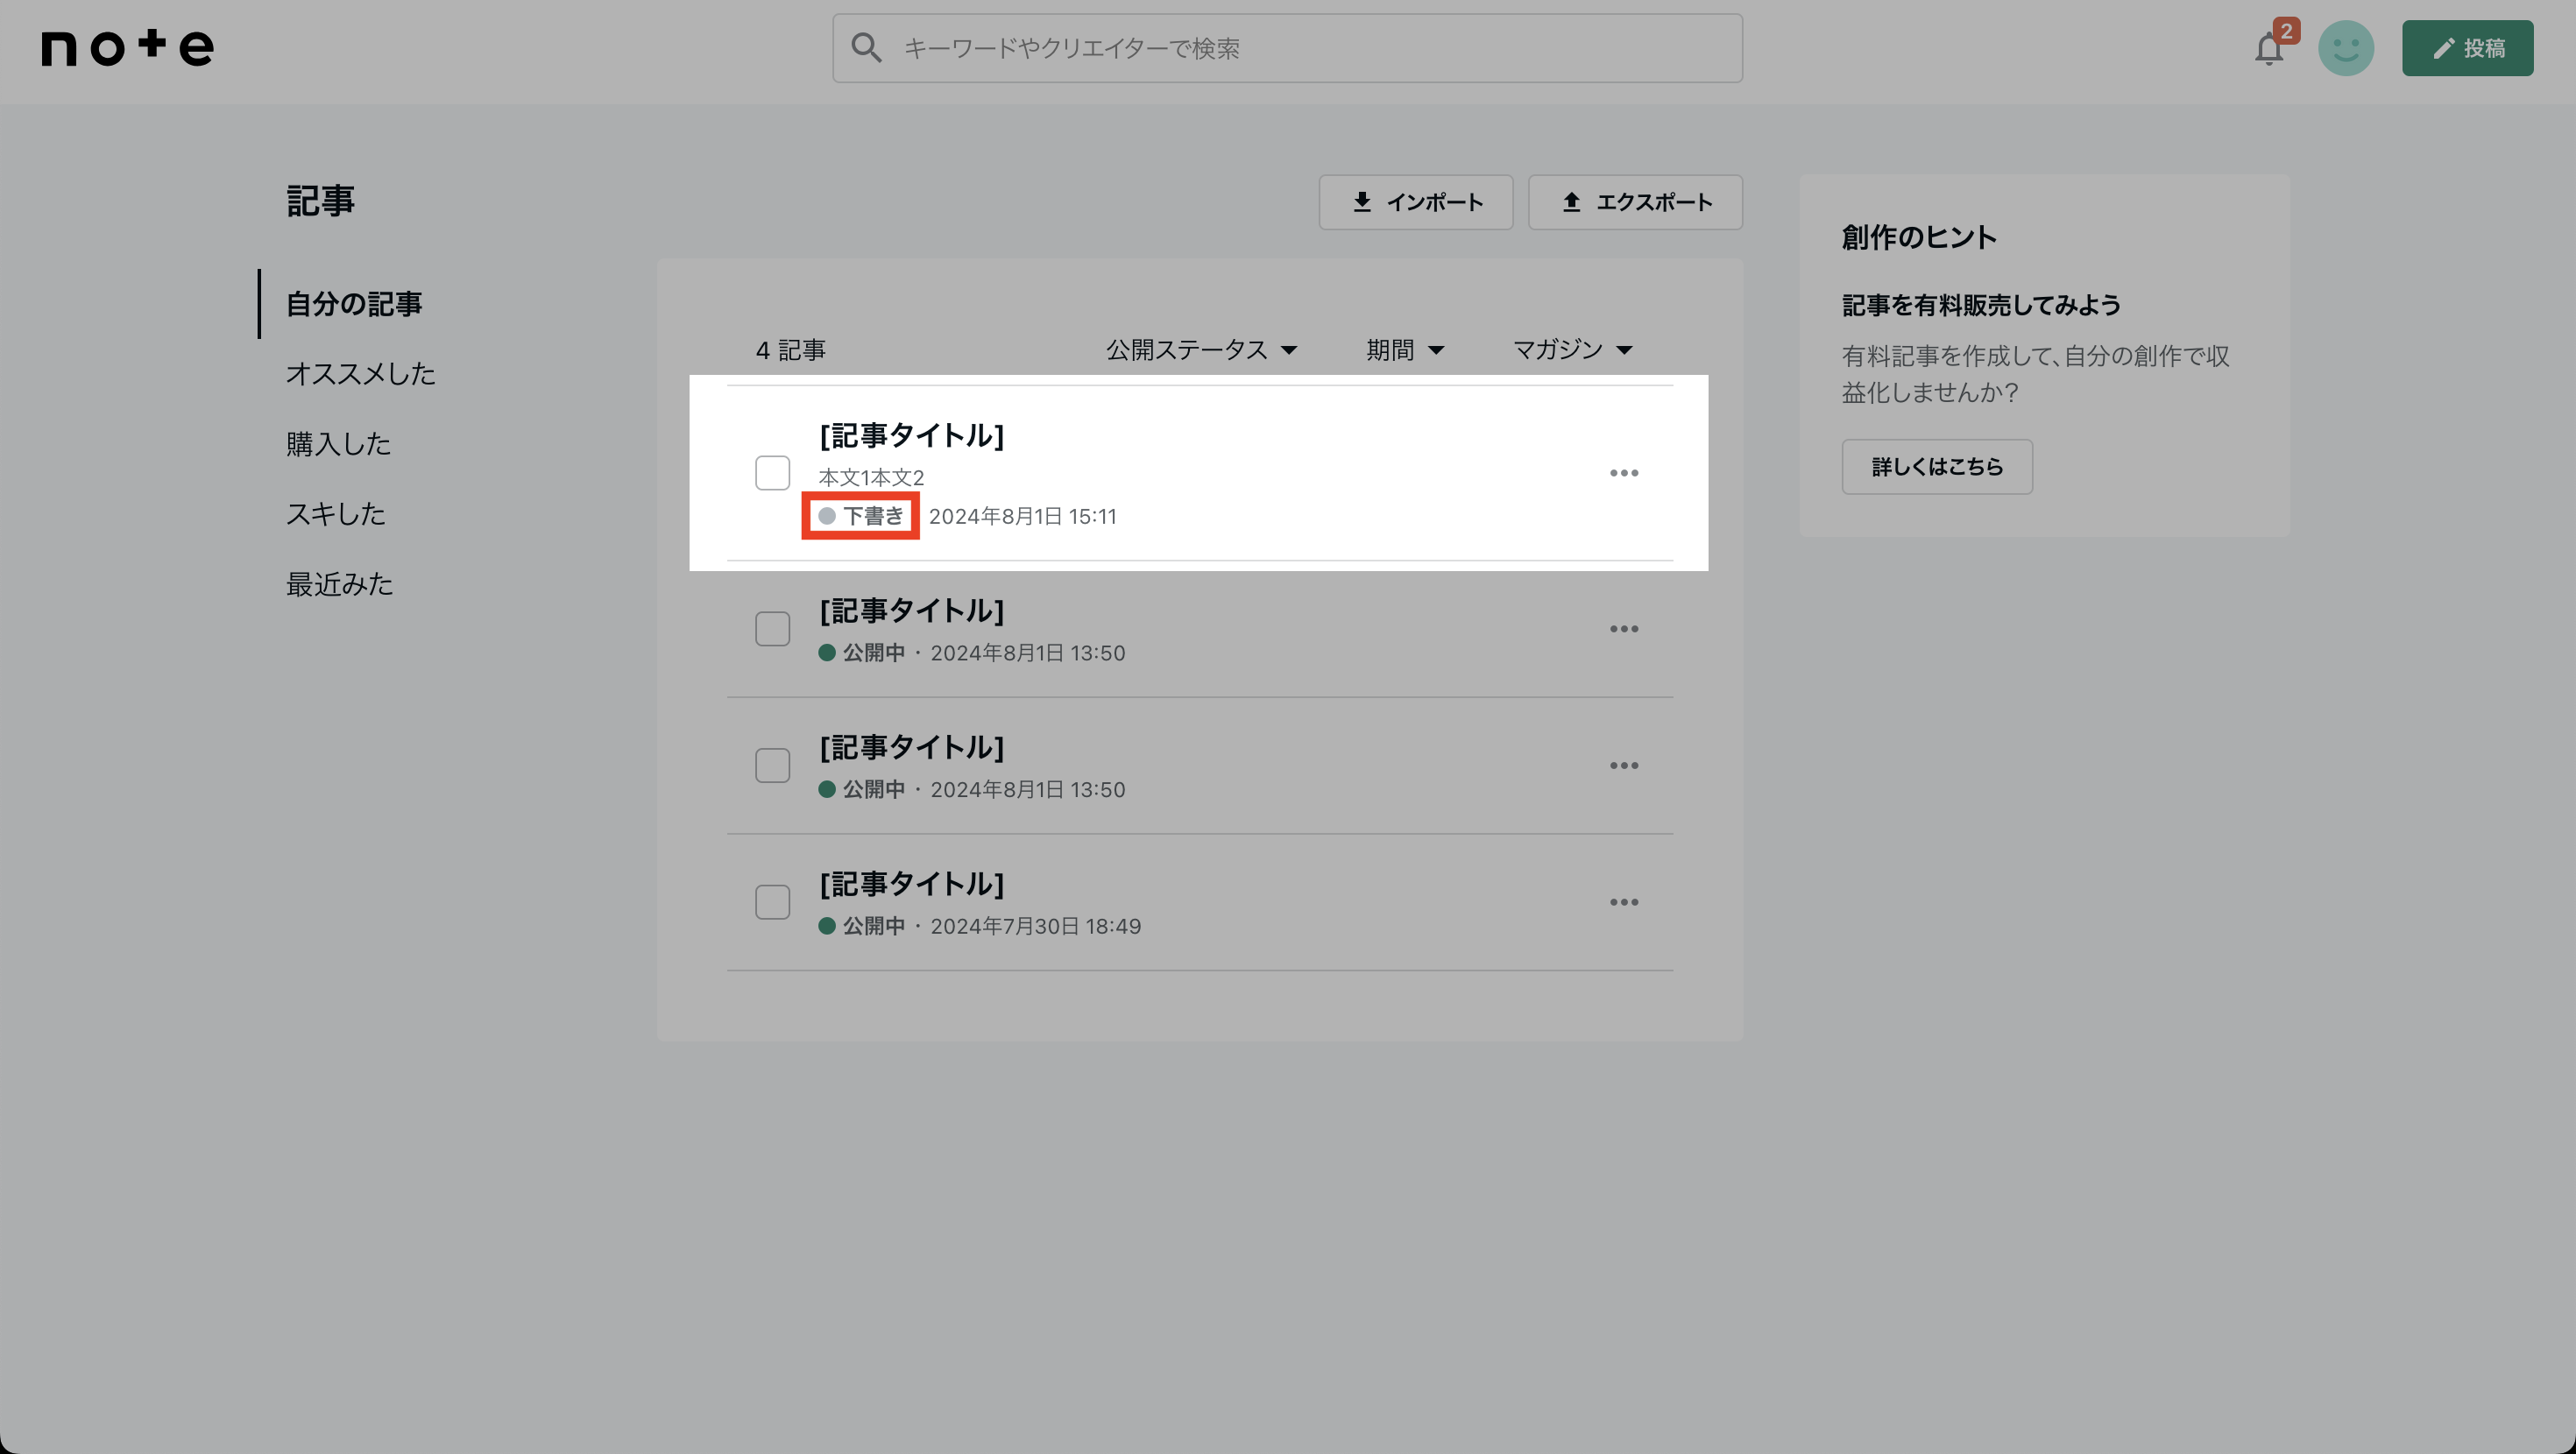
Task: Click the search input field
Action: (1286, 48)
